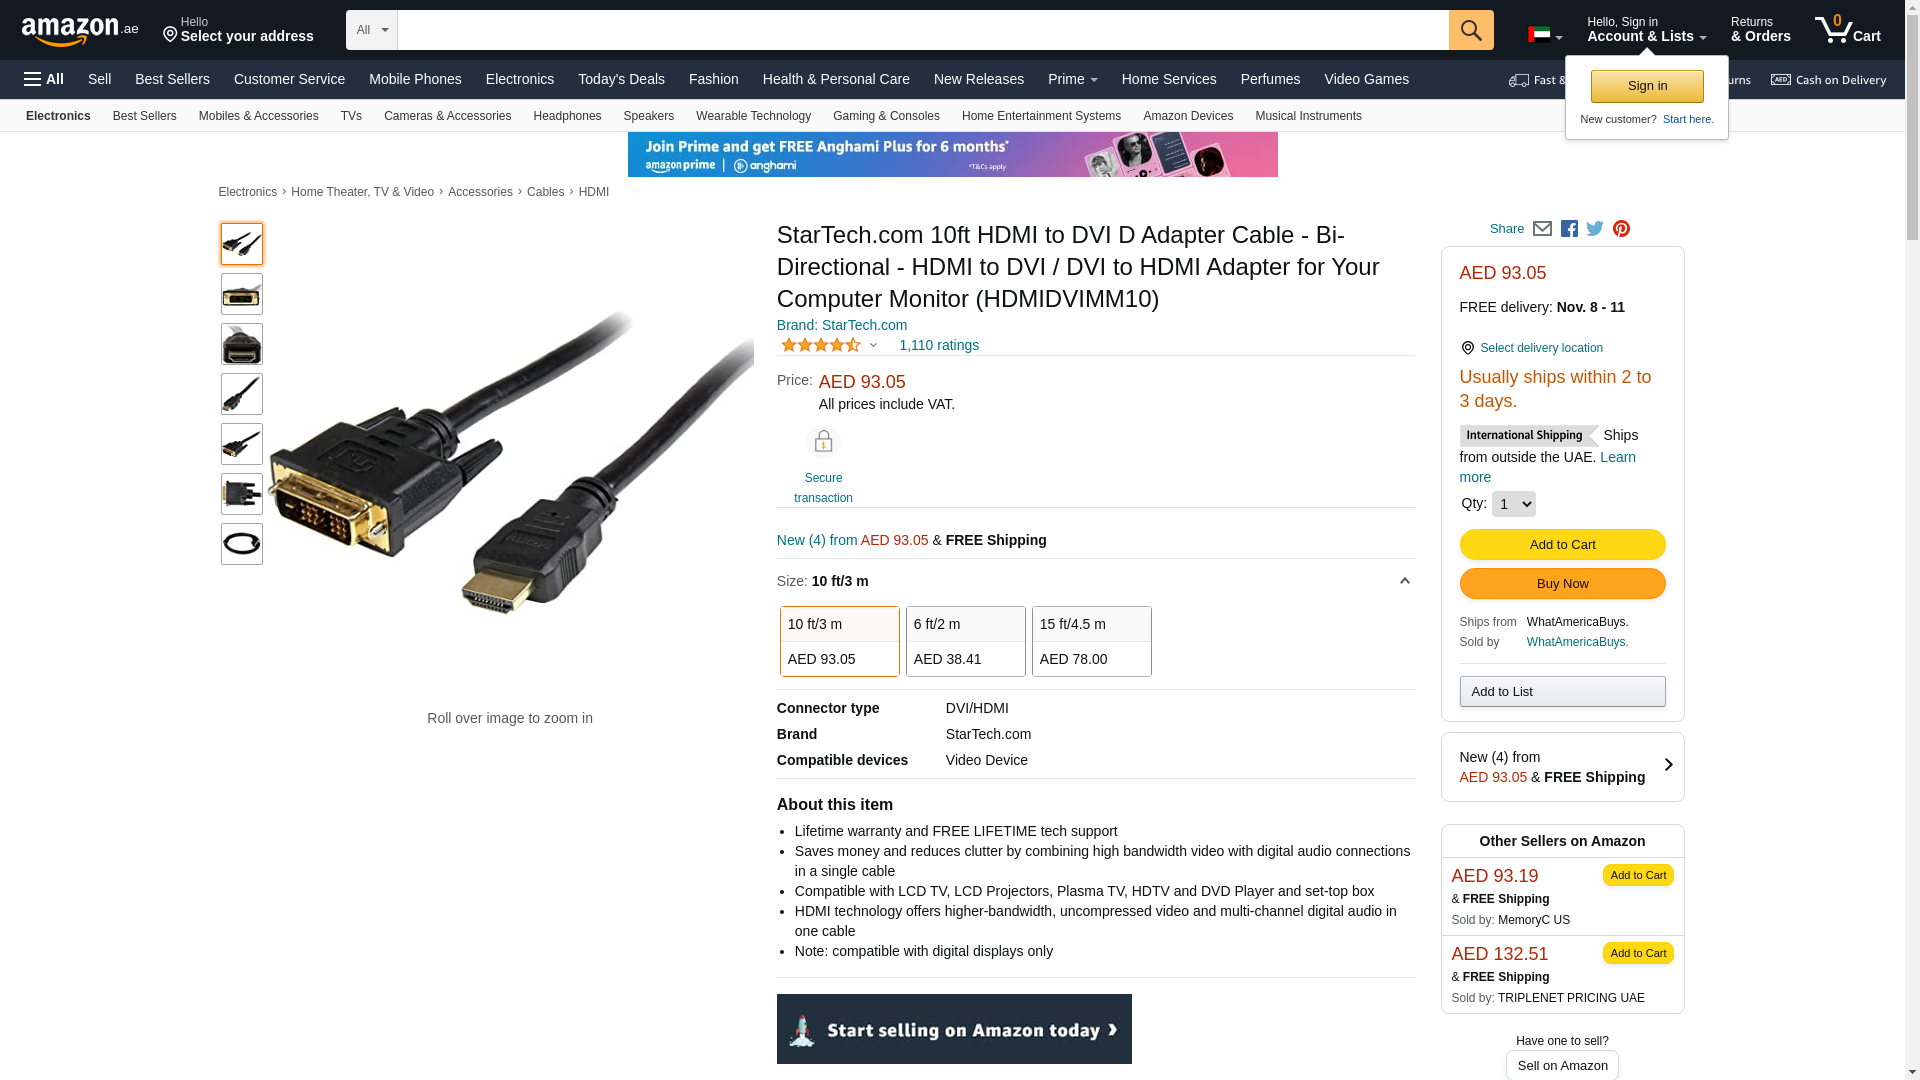Click the Amazon.ae logo
1920x1080 pixels.
(x=80, y=31)
